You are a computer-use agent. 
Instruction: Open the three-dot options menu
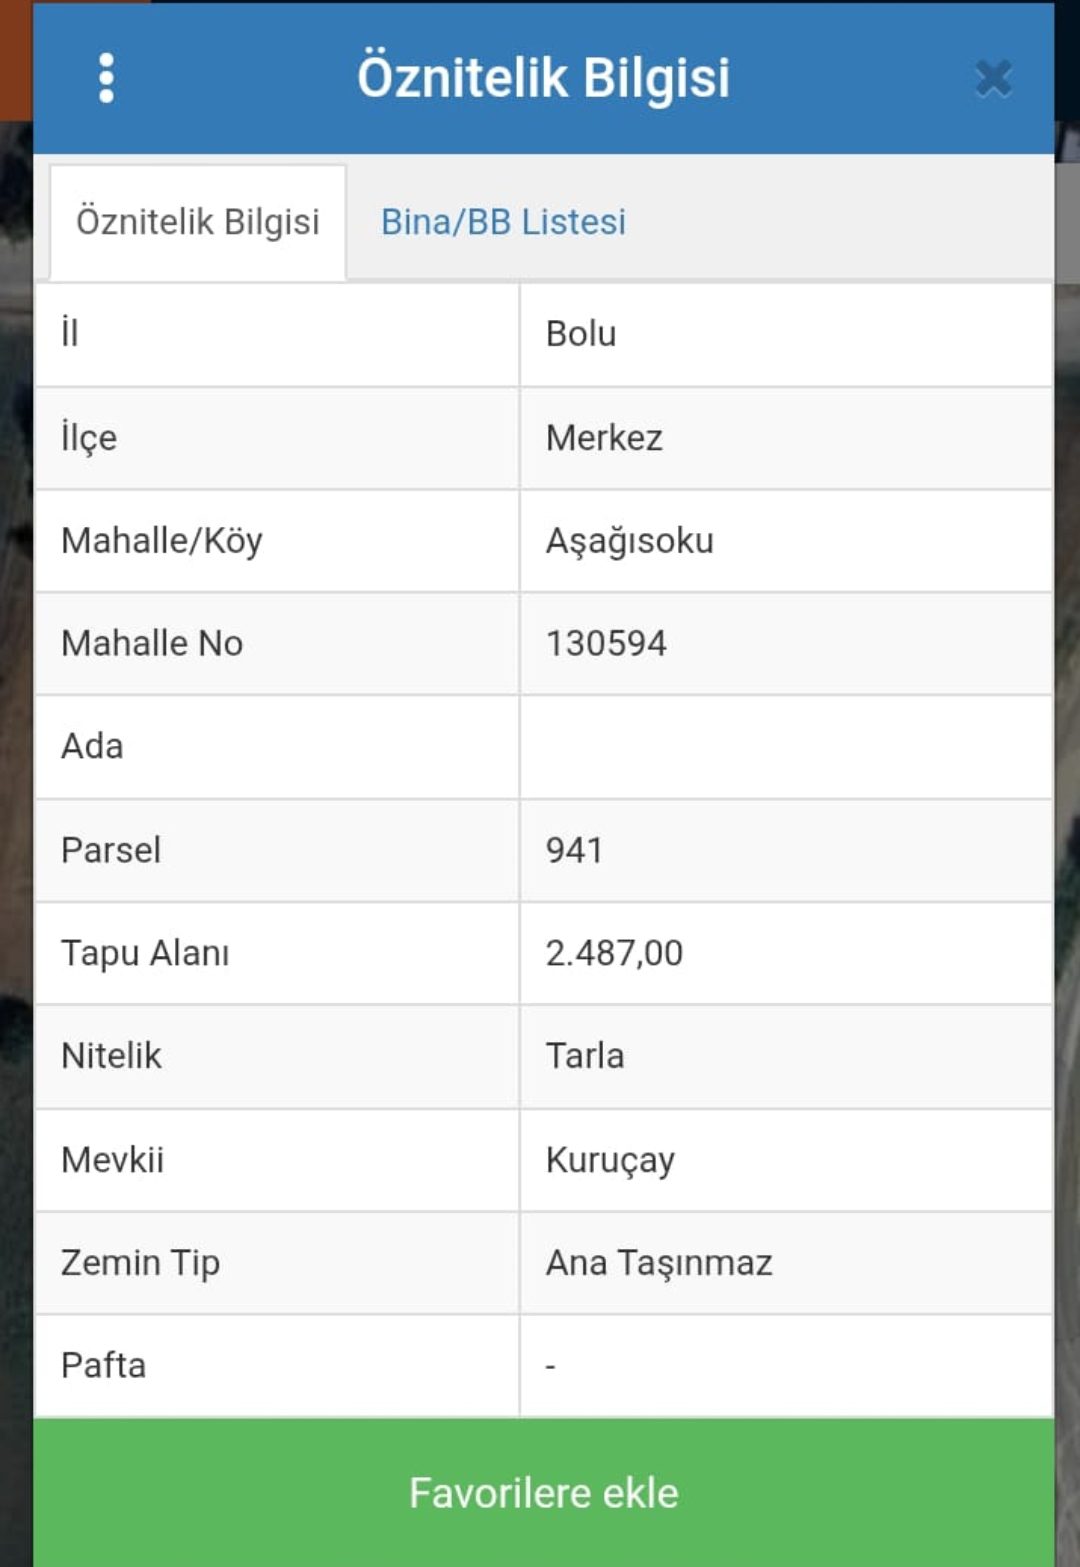click(106, 78)
